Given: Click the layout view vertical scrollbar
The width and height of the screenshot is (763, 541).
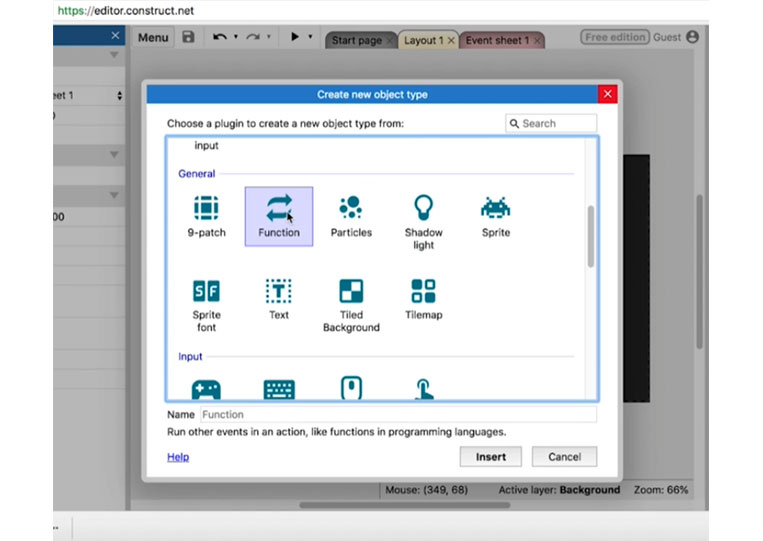Looking at the screenshot, I should pos(699,271).
